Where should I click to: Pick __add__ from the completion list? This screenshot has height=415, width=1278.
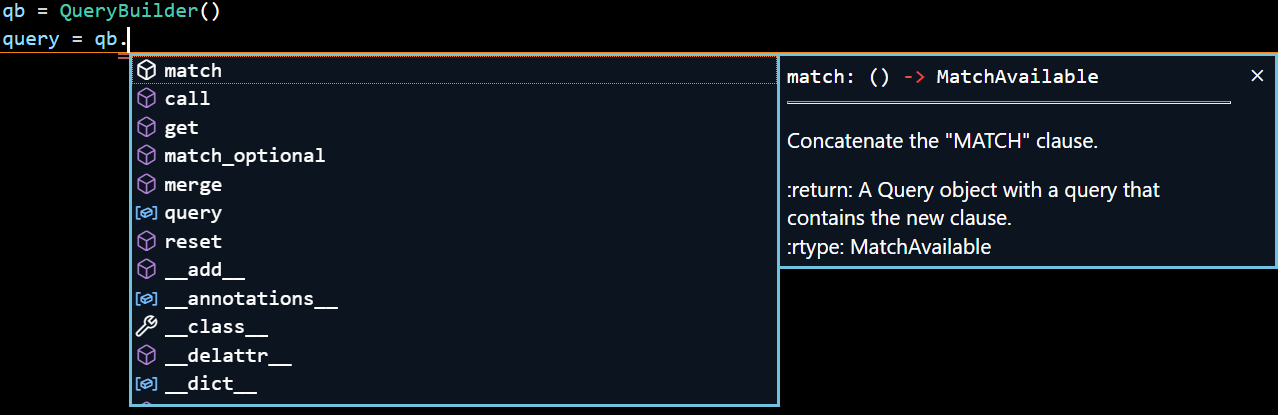click(x=204, y=270)
